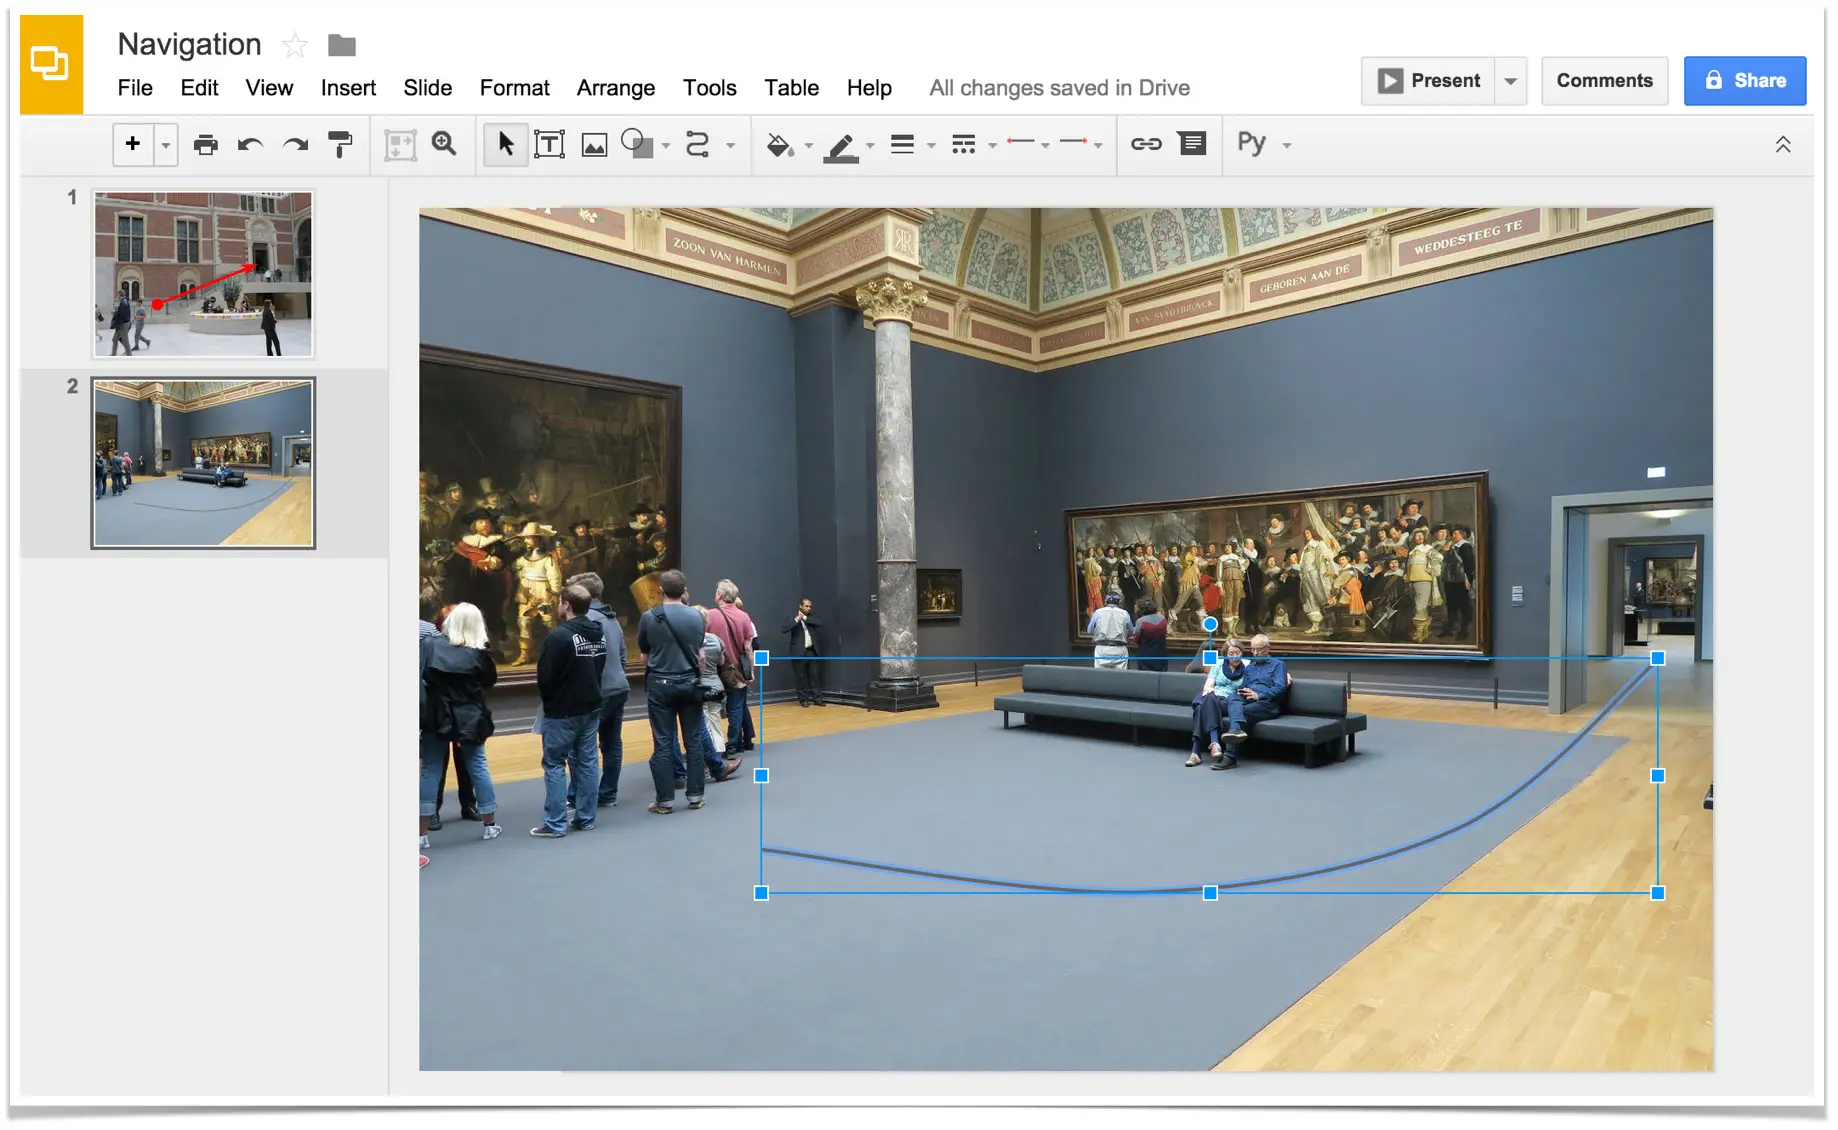Open the Edit menu
This screenshot has width=1838, height=1130.
pyautogui.click(x=199, y=88)
